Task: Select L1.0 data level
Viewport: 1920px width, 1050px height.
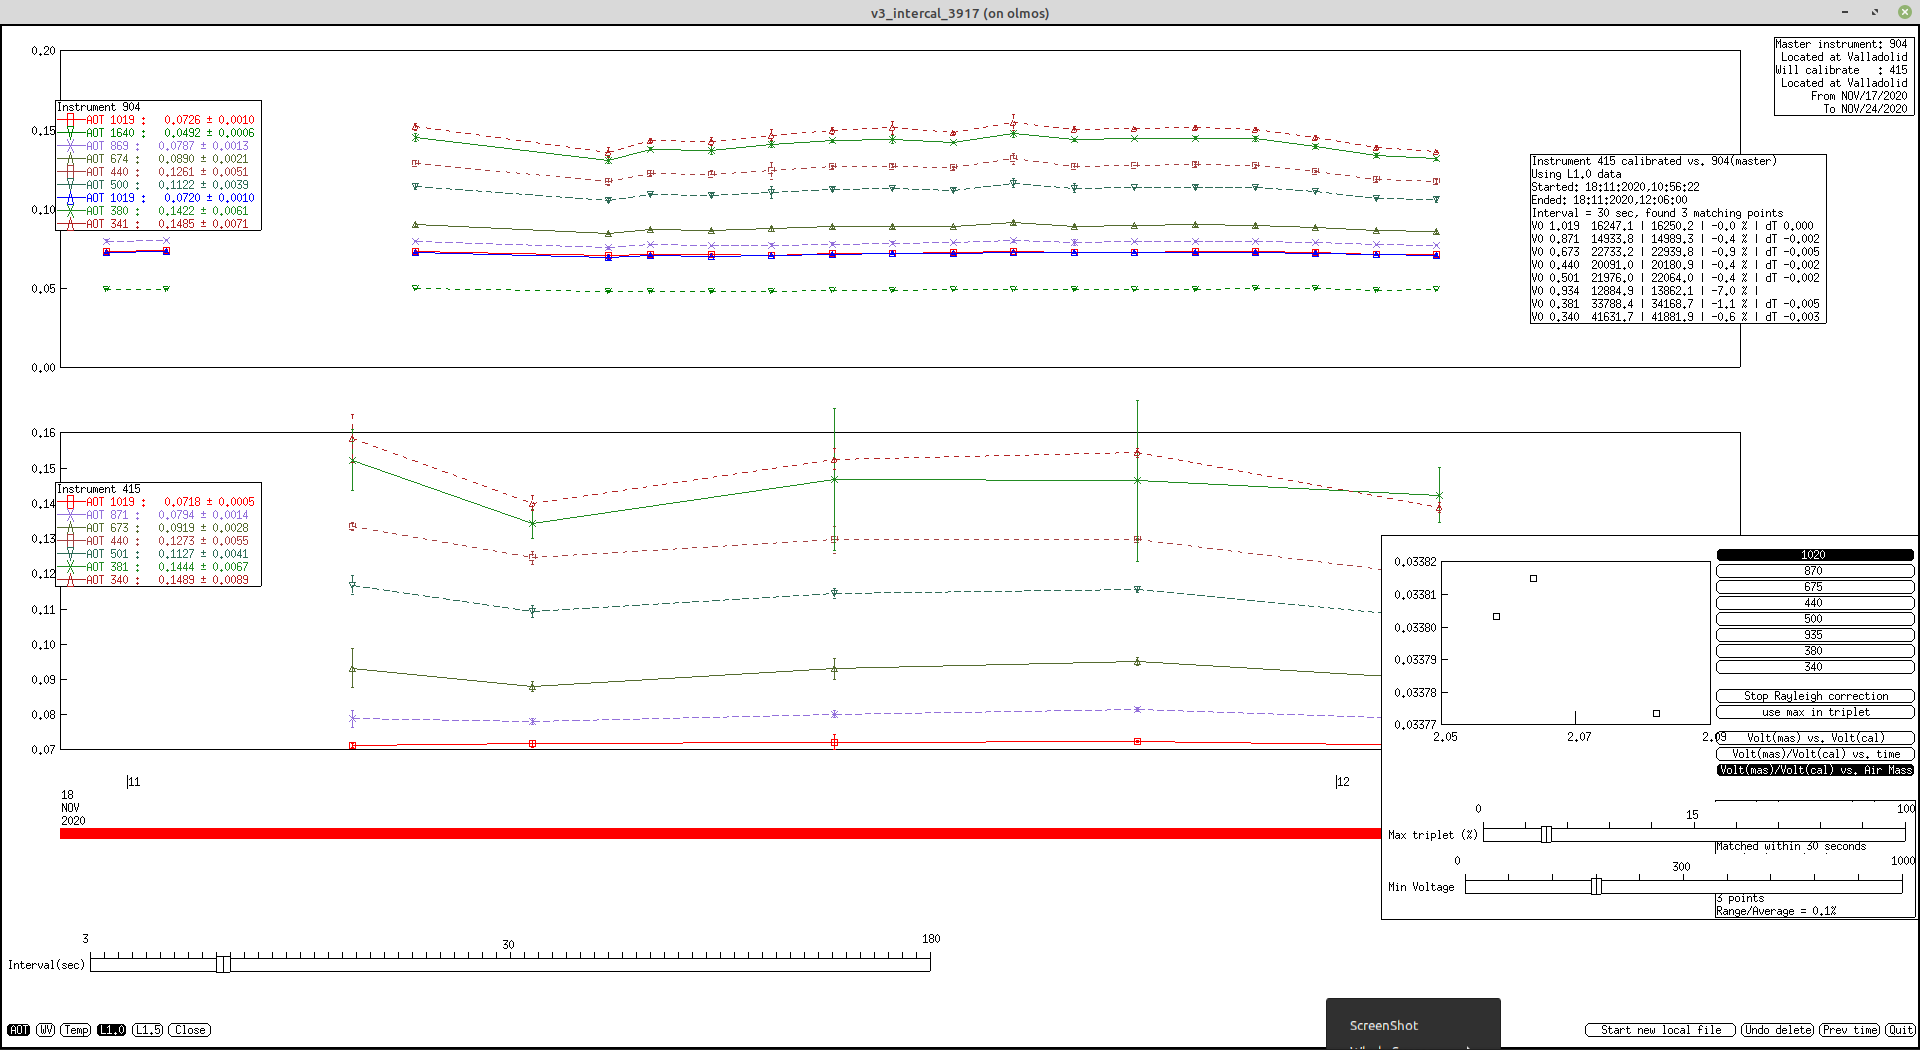Action: (112, 1030)
